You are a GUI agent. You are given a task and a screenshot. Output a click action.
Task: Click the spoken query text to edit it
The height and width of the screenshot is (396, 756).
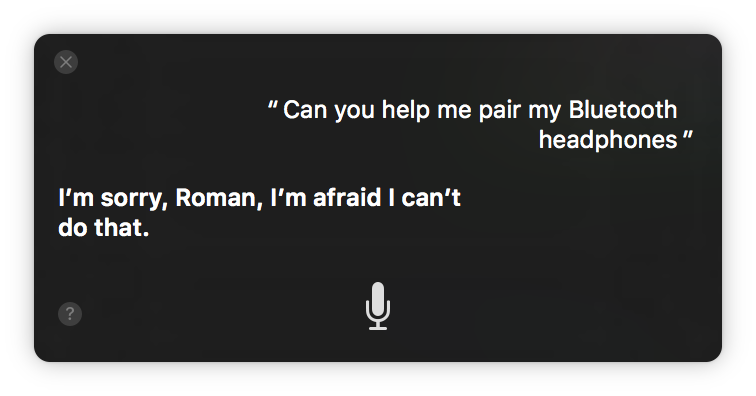click(x=480, y=124)
